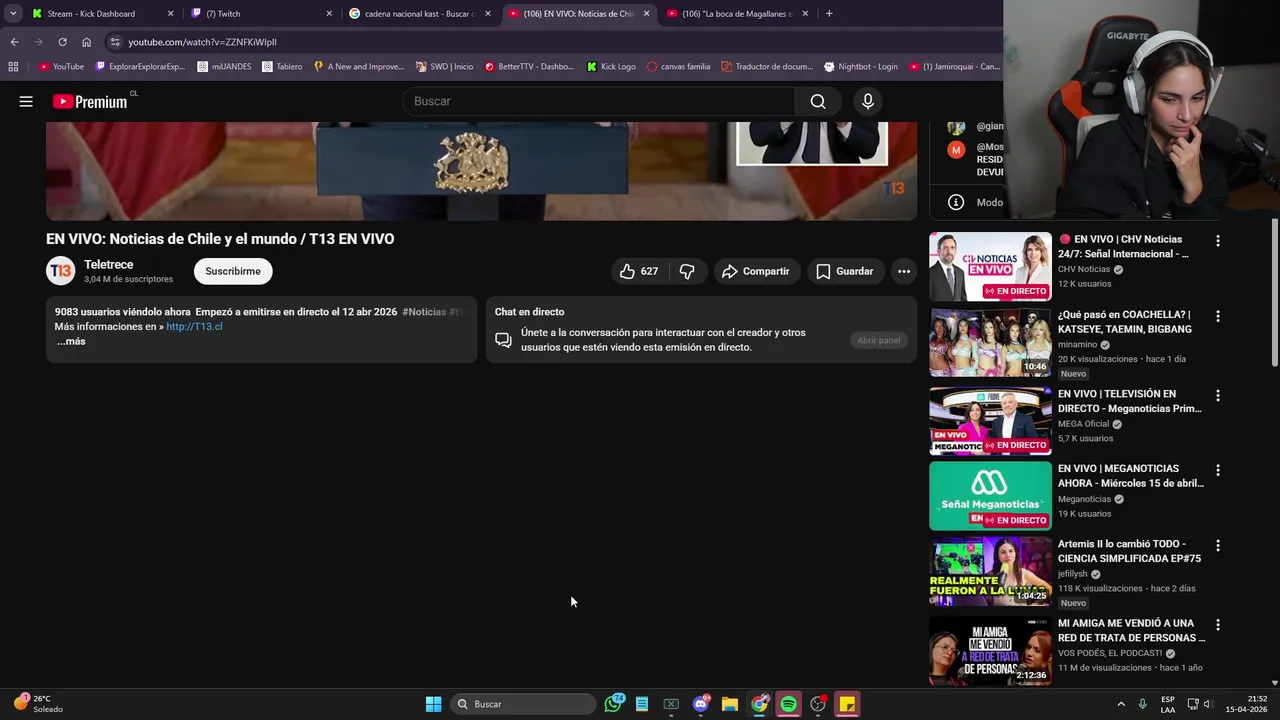Open the tab search dropdown arrow
Image resolution: width=1280 pixels, height=720 pixels.
13,14
